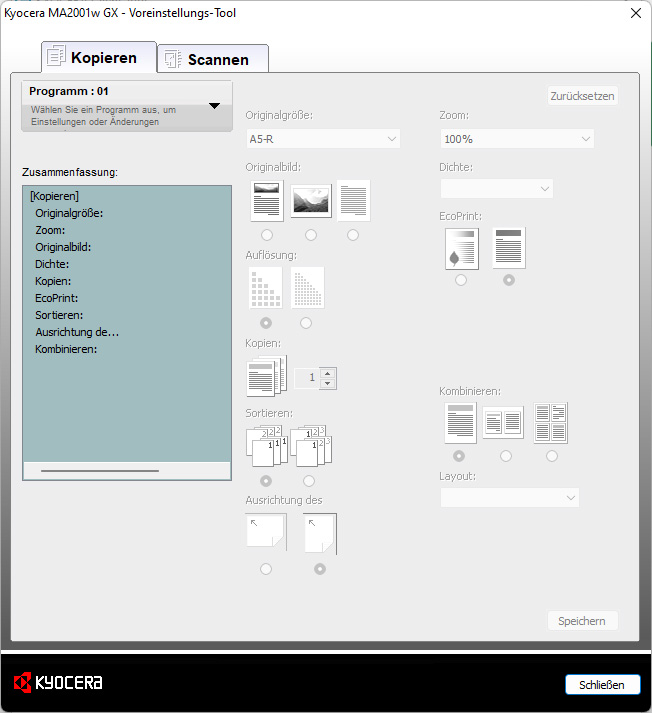Viewport: 652px width, 713px height.
Task: Select the photo Originalbild icon
Action: click(x=311, y=201)
